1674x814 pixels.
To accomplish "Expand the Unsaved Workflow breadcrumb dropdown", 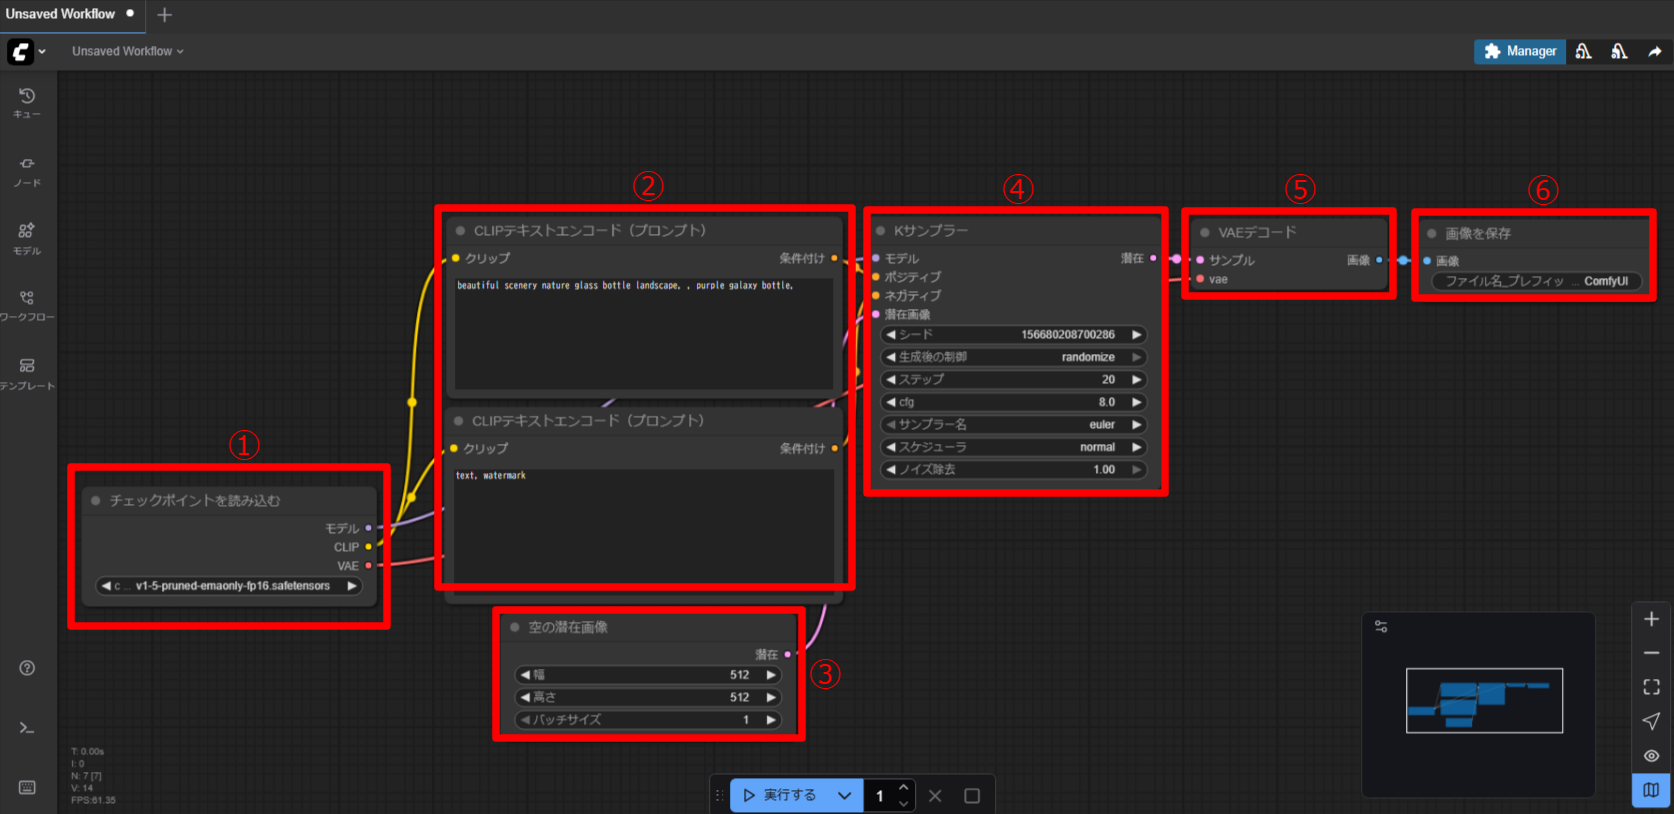I will click(127, 51).
